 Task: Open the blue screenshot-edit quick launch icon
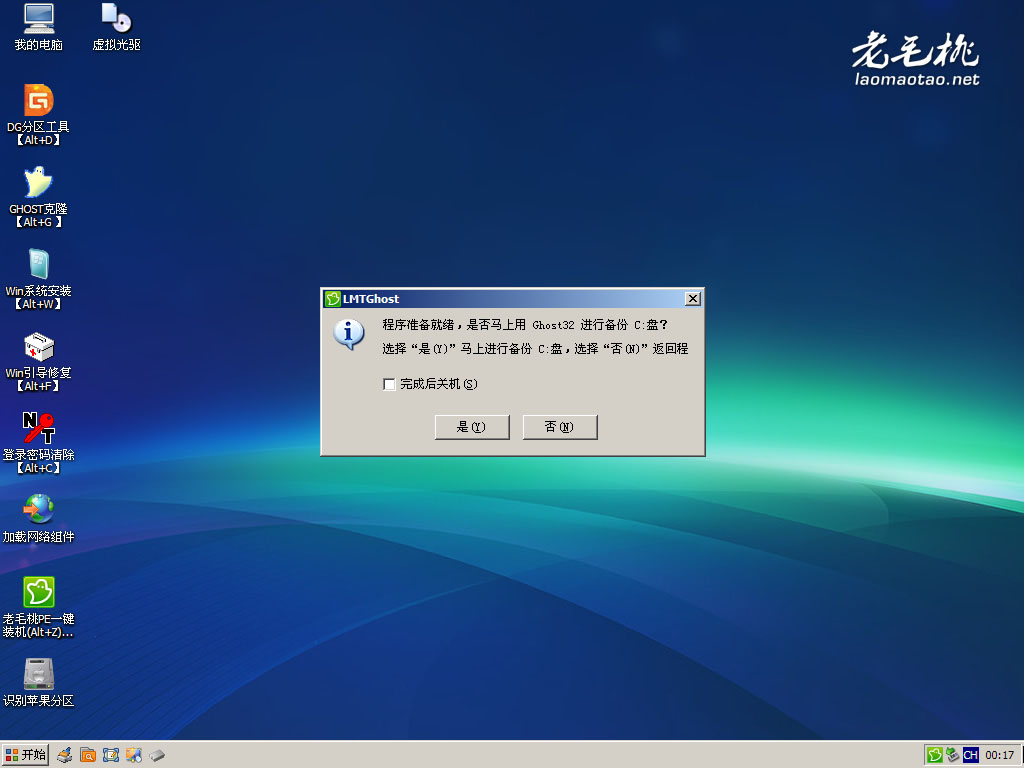(110, 756)
